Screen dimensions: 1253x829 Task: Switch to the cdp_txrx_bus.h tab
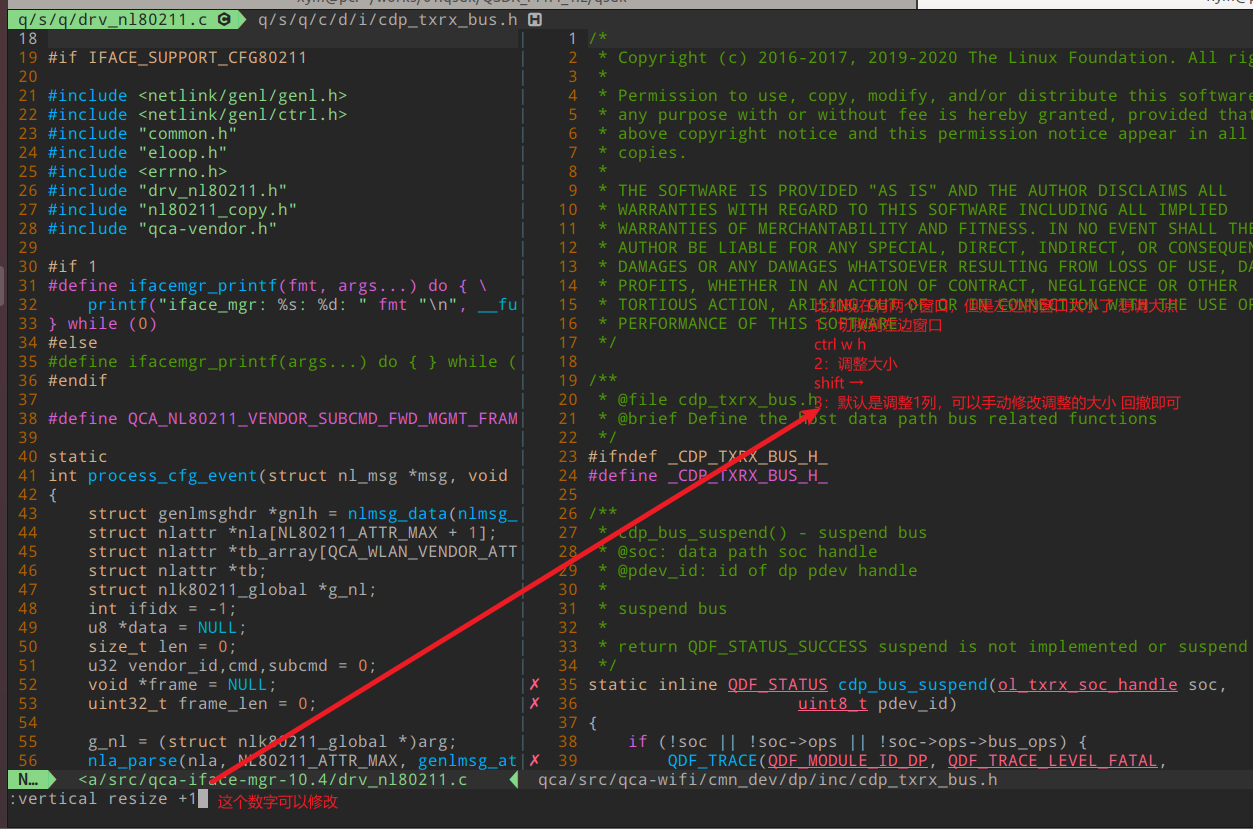399,18
